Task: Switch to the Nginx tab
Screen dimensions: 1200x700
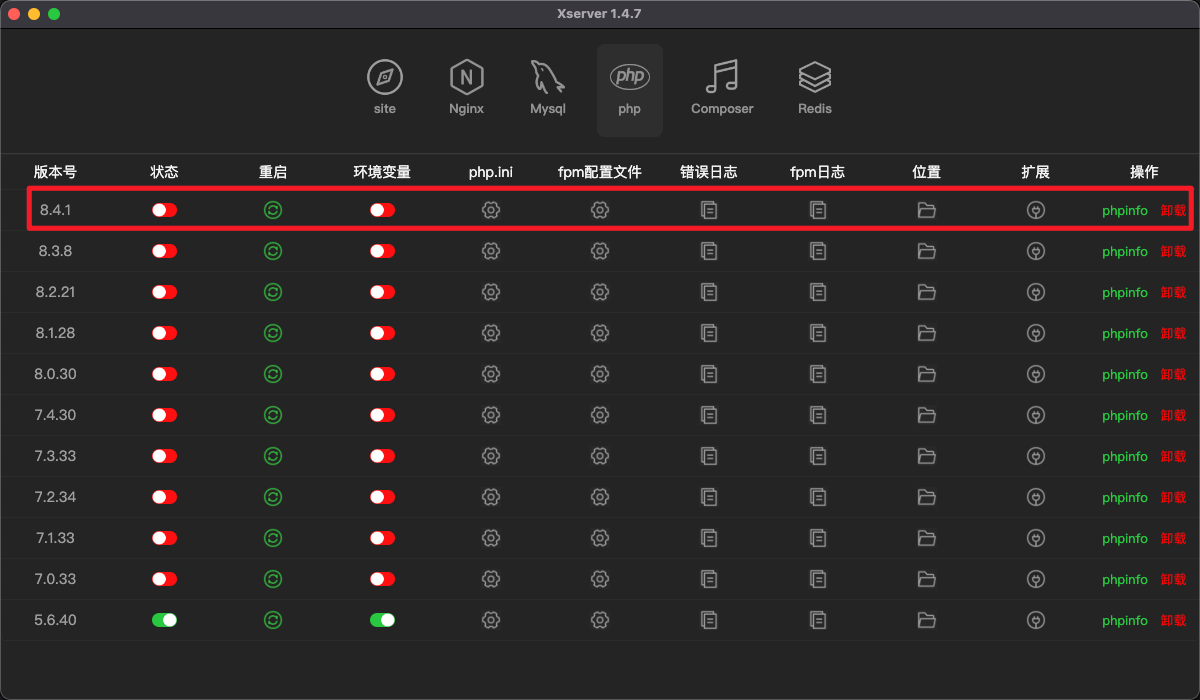Action: 467,89
